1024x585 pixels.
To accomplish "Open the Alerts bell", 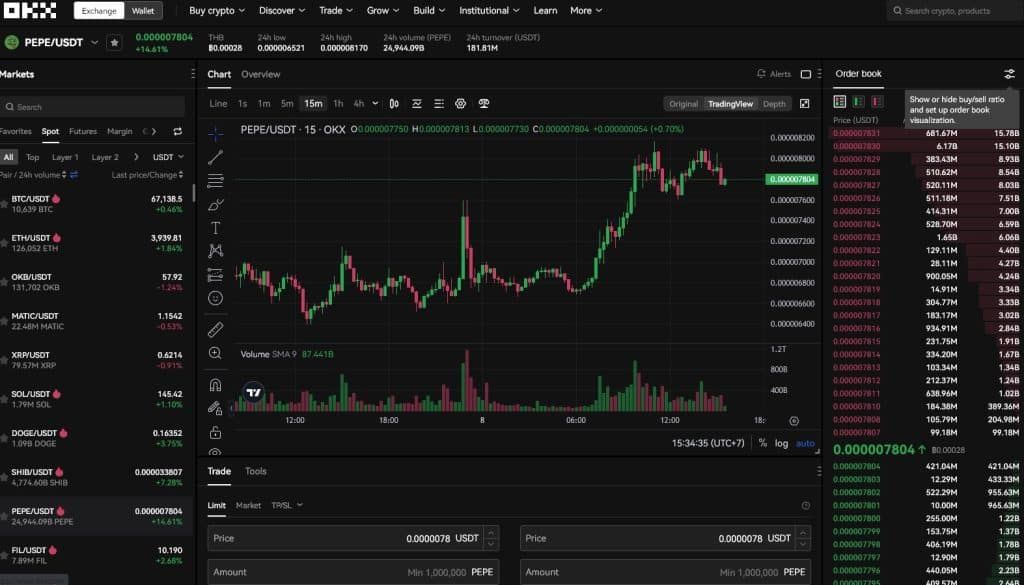I will pyautogui.click(x=774, y=74).
